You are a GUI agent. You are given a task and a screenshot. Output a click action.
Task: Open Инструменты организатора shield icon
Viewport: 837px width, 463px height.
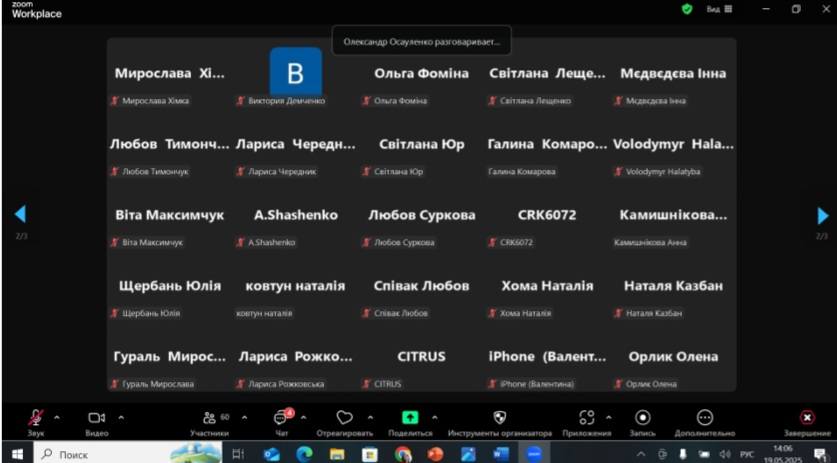(500, 418)
